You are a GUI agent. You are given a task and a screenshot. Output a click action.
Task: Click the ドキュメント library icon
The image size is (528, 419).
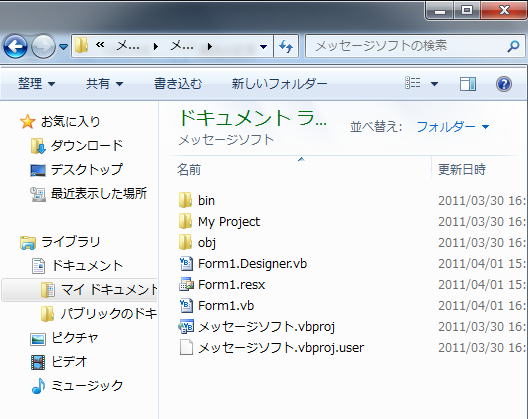coord(38,266)
